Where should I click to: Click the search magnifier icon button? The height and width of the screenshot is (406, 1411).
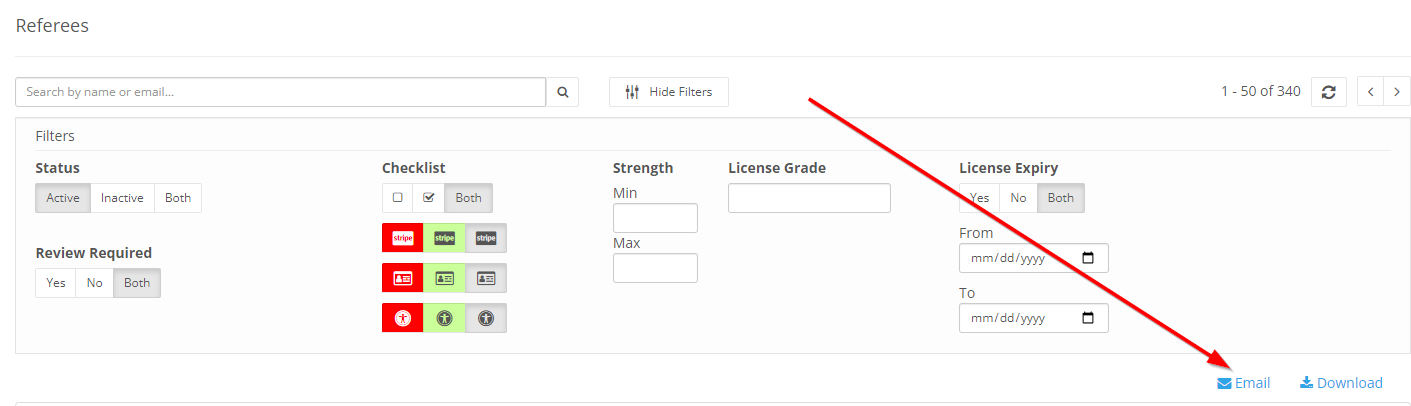point(562,92)
